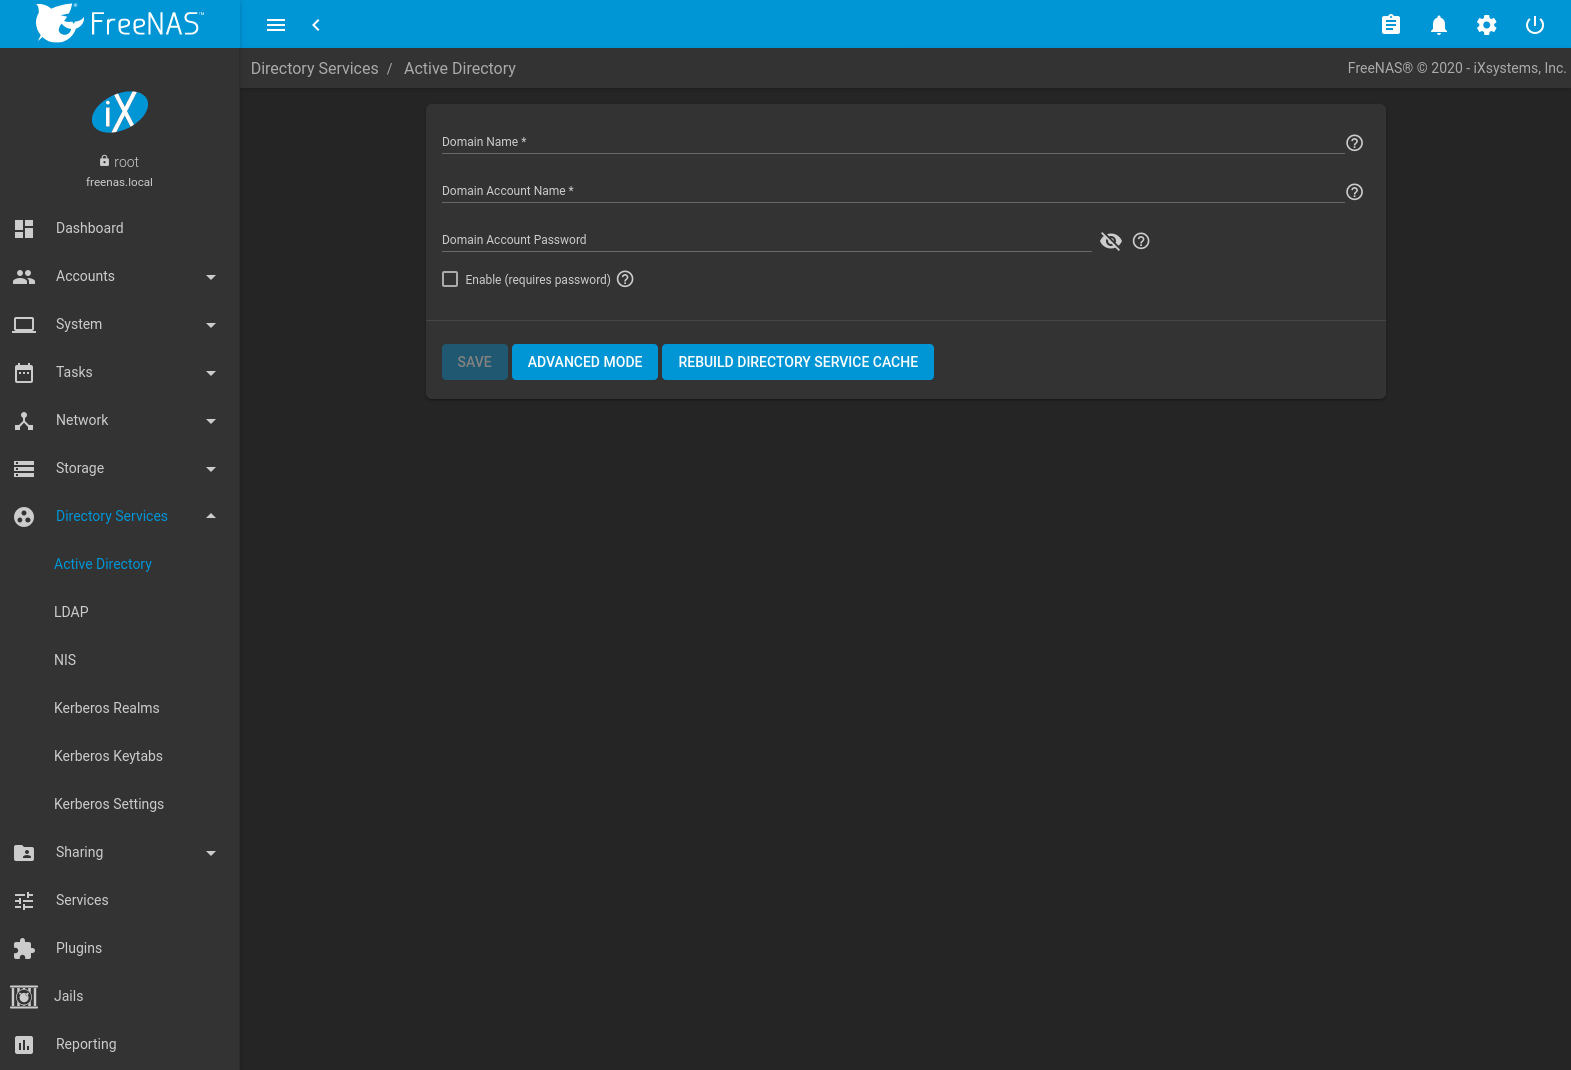Collapse sidebar with the back chevron
The image size is (1571, 1070).
[316, 25]
